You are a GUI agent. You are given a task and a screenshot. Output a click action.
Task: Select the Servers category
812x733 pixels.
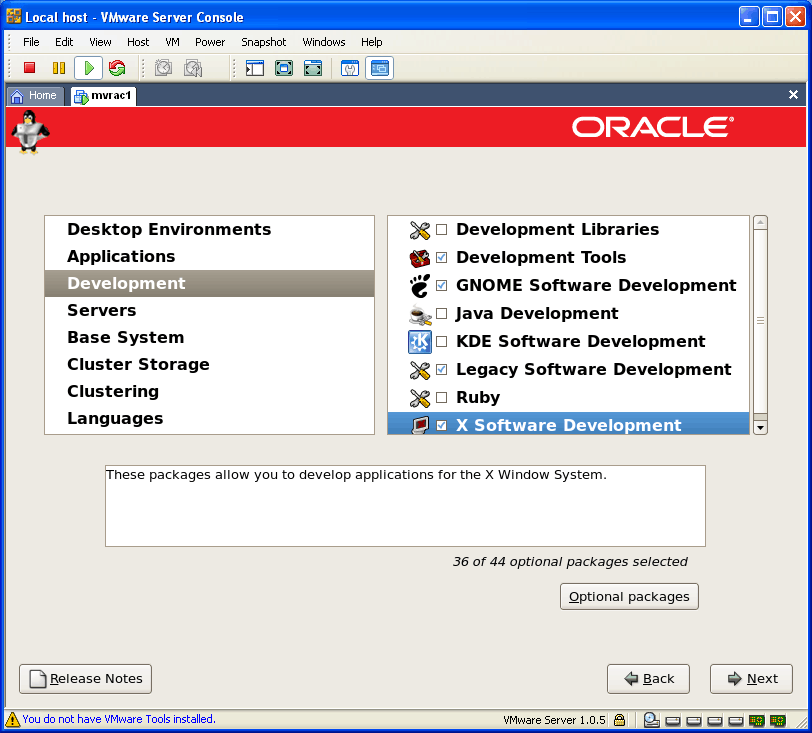[102, 310]
